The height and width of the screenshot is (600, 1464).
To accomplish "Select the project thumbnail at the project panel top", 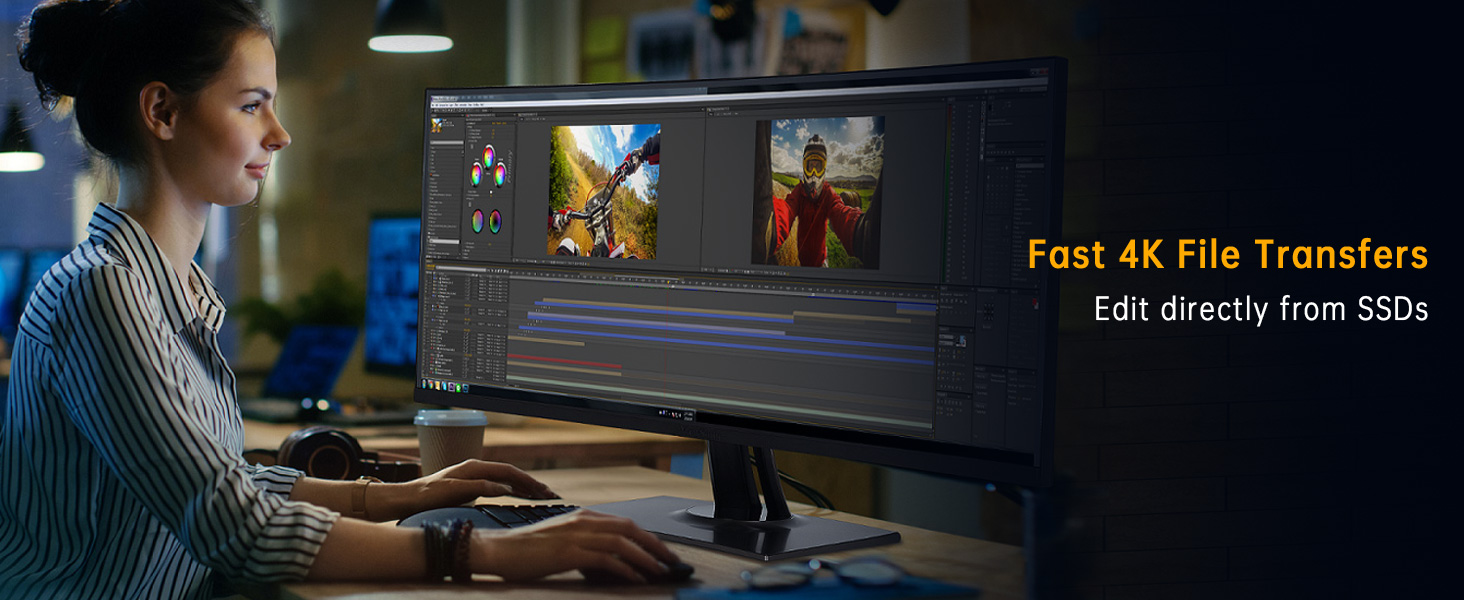I will pos(437,127).
